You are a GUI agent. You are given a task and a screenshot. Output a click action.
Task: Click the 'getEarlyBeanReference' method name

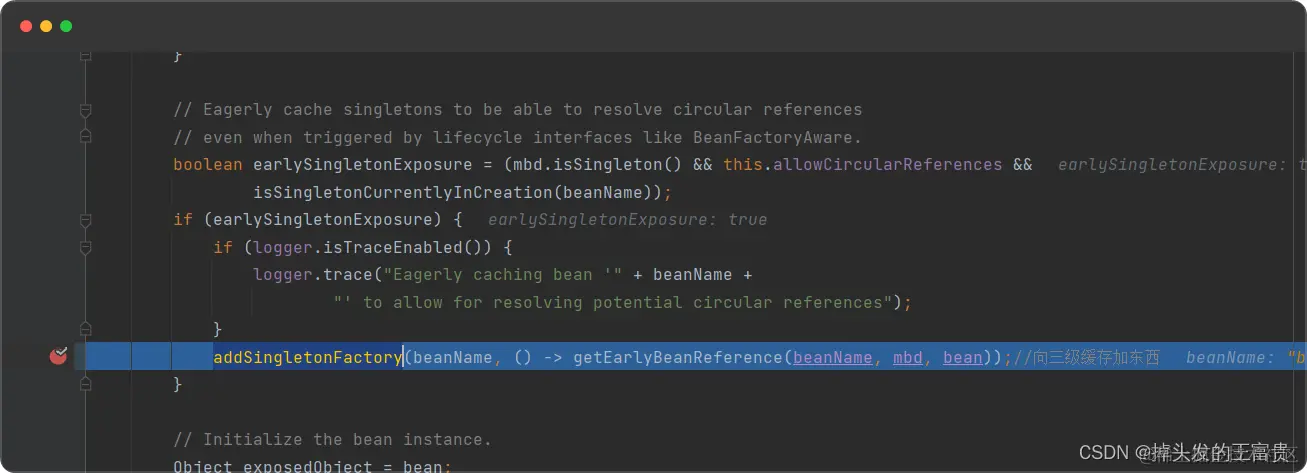[x=678, y=357]
